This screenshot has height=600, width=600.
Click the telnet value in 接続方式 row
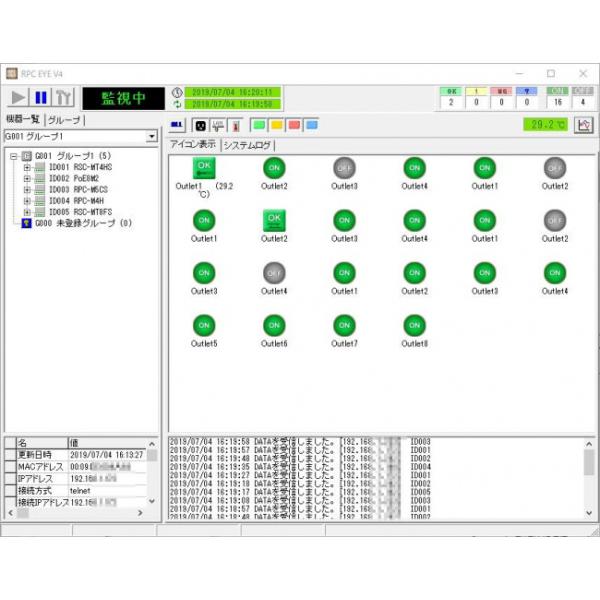click(80, 491)
